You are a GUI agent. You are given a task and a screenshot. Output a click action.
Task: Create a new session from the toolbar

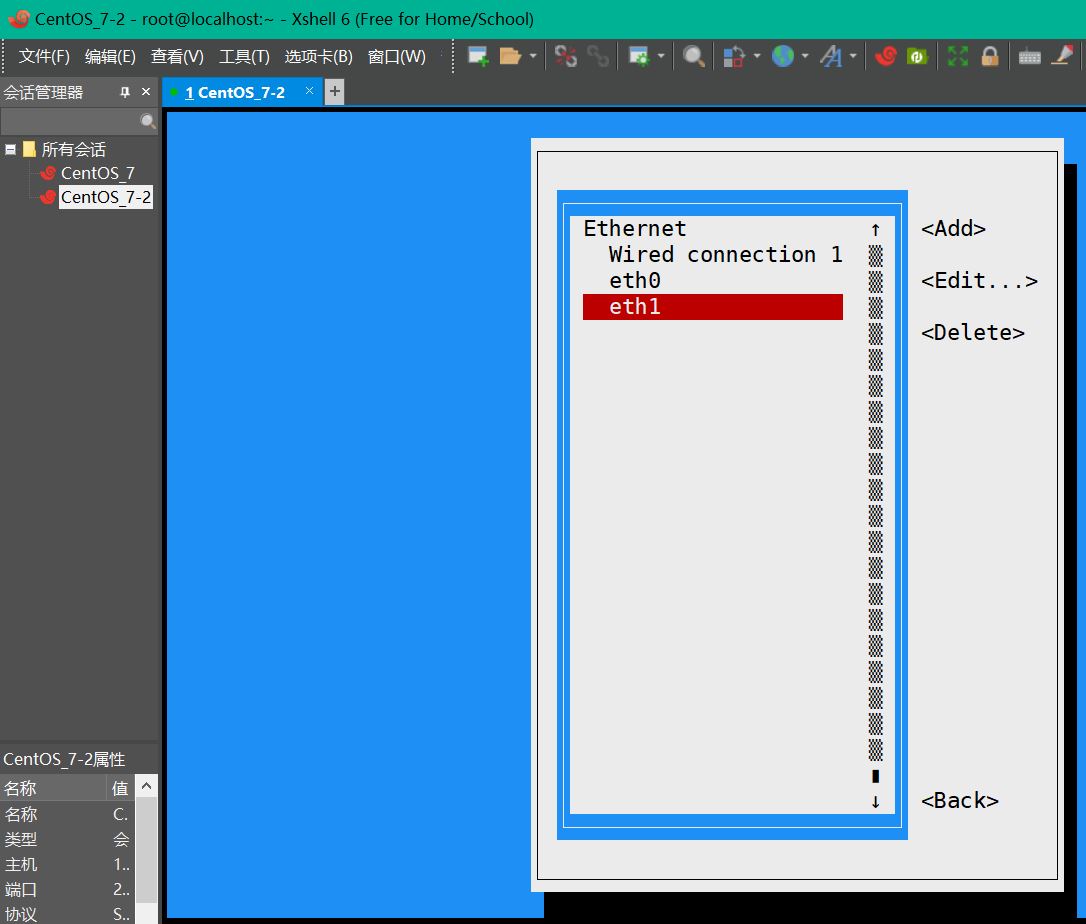478,56
